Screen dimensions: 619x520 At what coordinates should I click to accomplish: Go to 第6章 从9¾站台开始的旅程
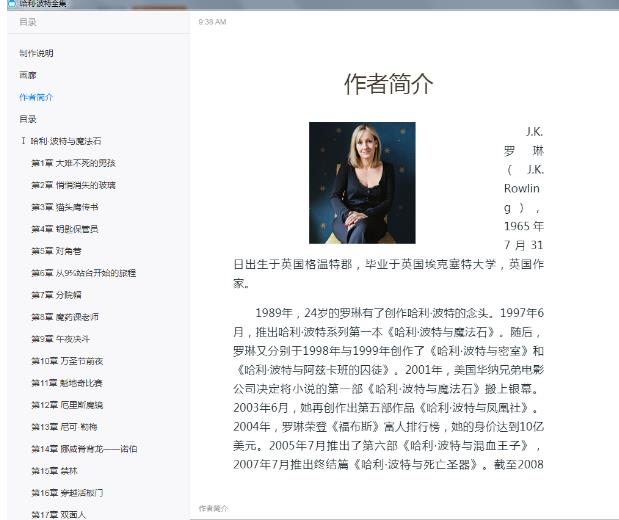(x=84, y=273)
